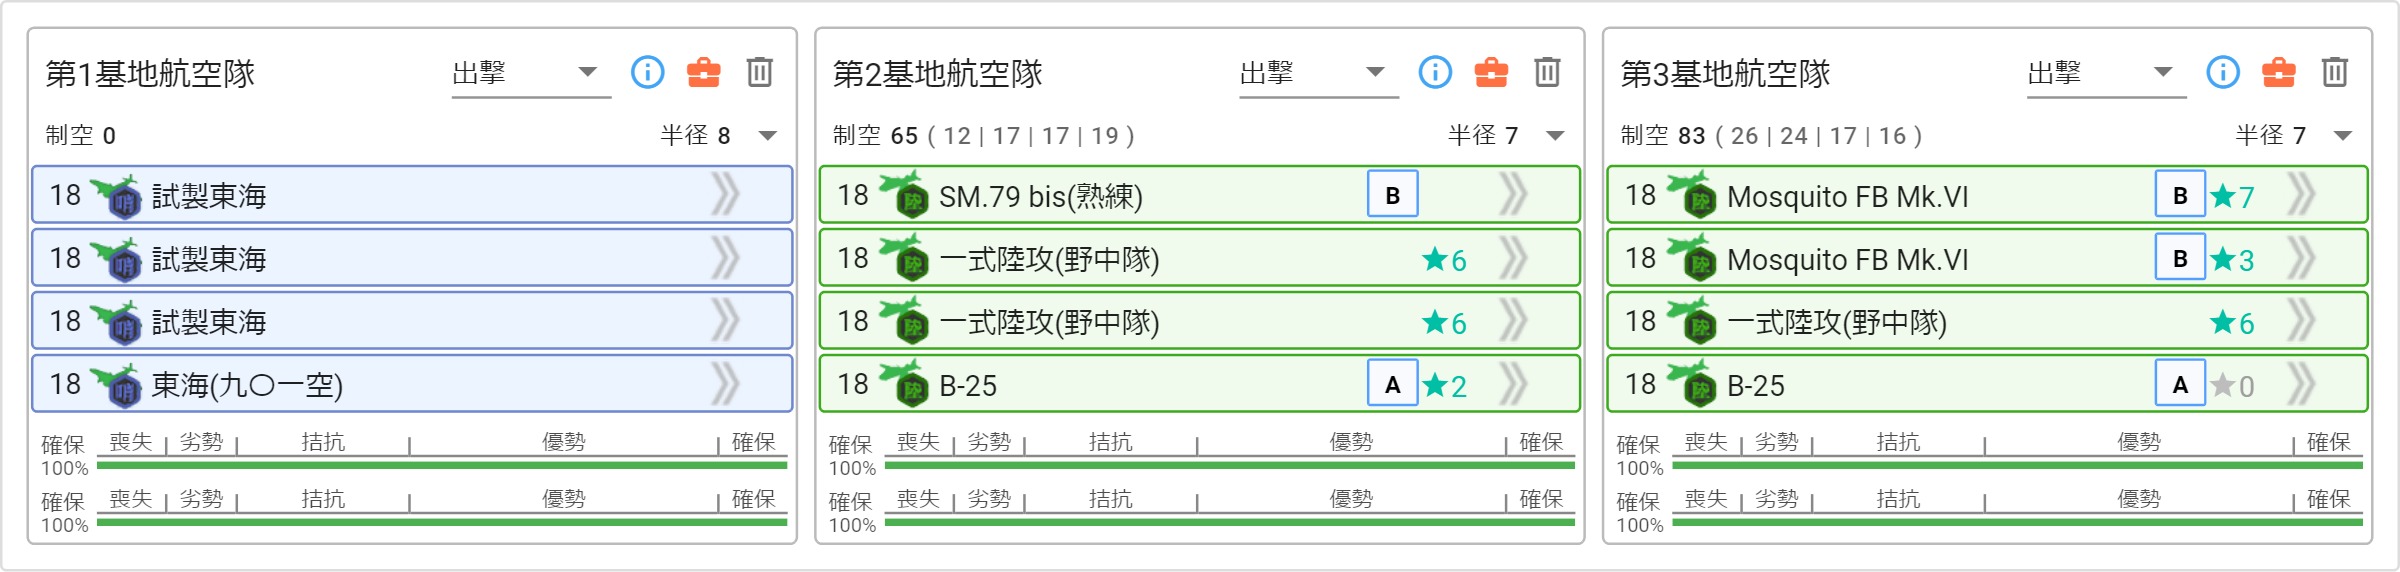Click ★7 improvement level on Mosquito FB Mk.VI

[x=2232, y=196]
